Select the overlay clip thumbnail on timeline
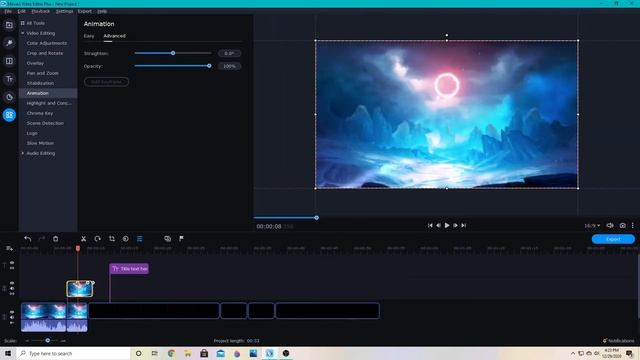This screenshot has height=360, width=640. 80,289
